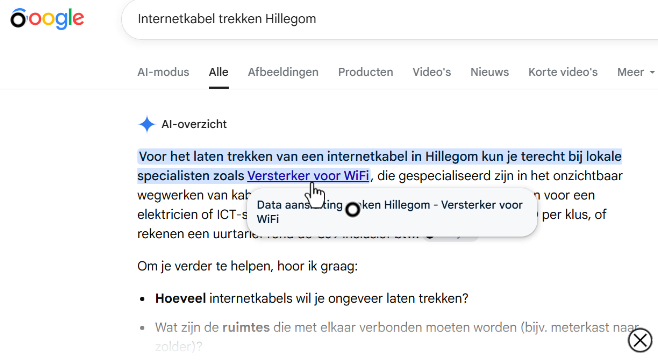Open the Nieuws tab
The width and height of the screenshot is (658, 360).
(489, 72)
